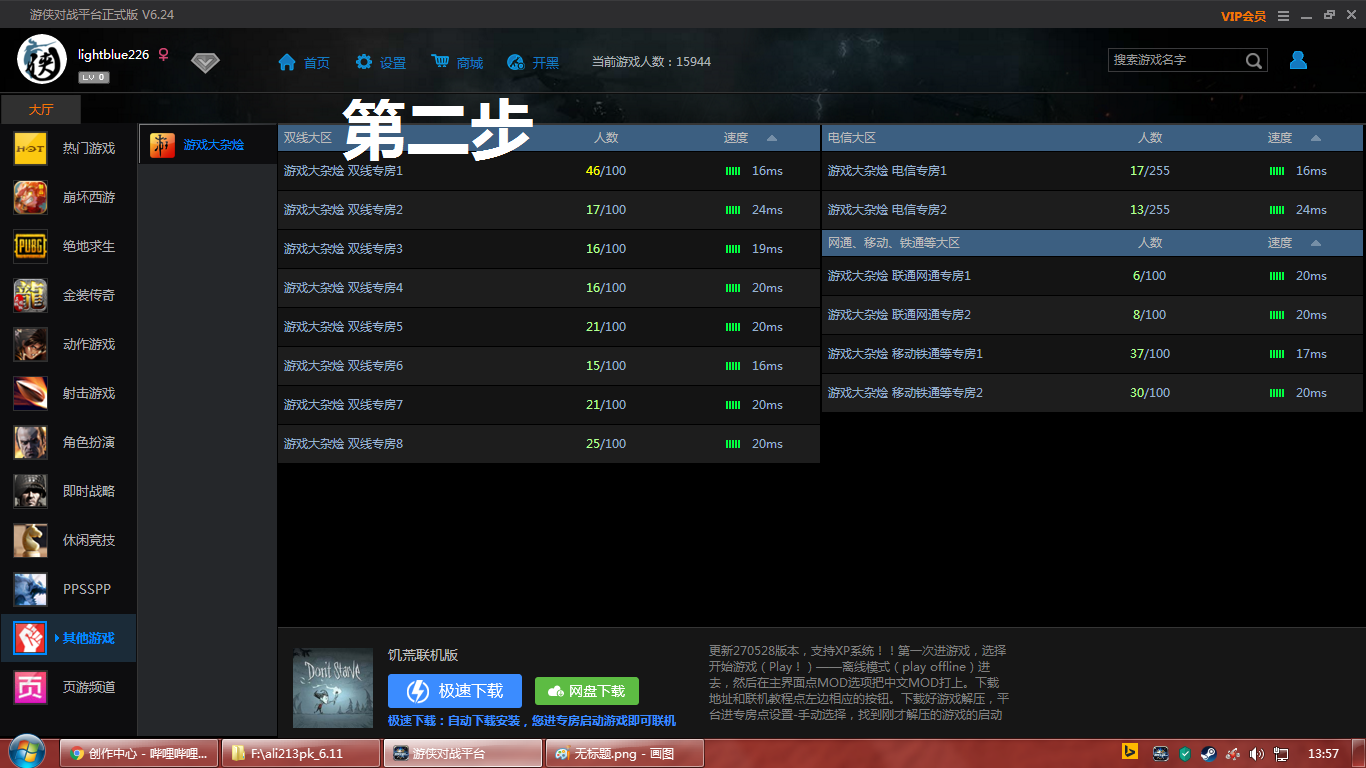Click the lightblue226 username
This screenshot has height=768, width=1366.
click(113, 54)
